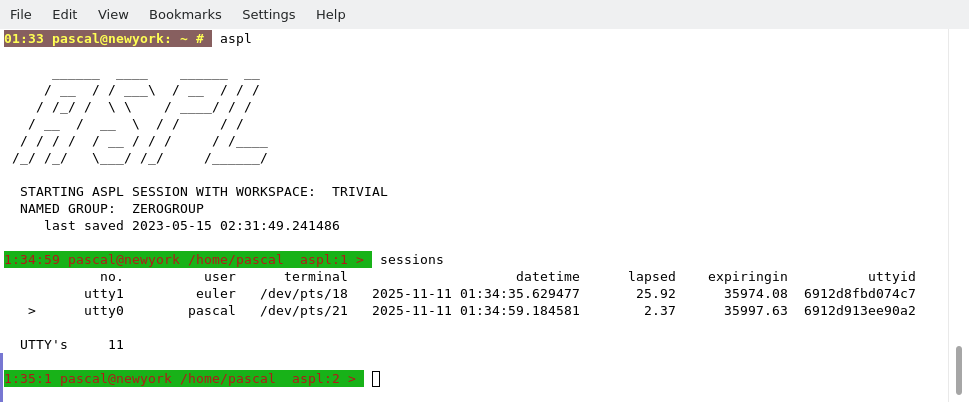Select the utty0 session entry

103,311
